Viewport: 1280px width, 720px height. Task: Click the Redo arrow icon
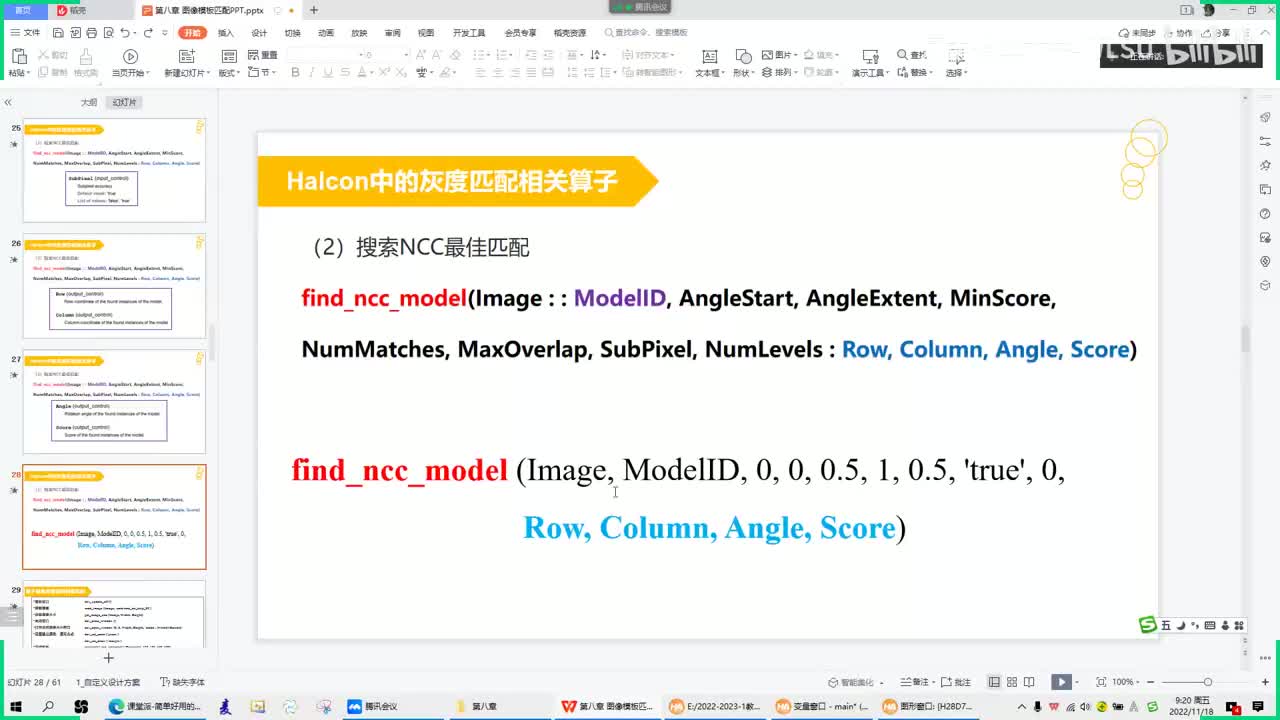coord(148,33)
